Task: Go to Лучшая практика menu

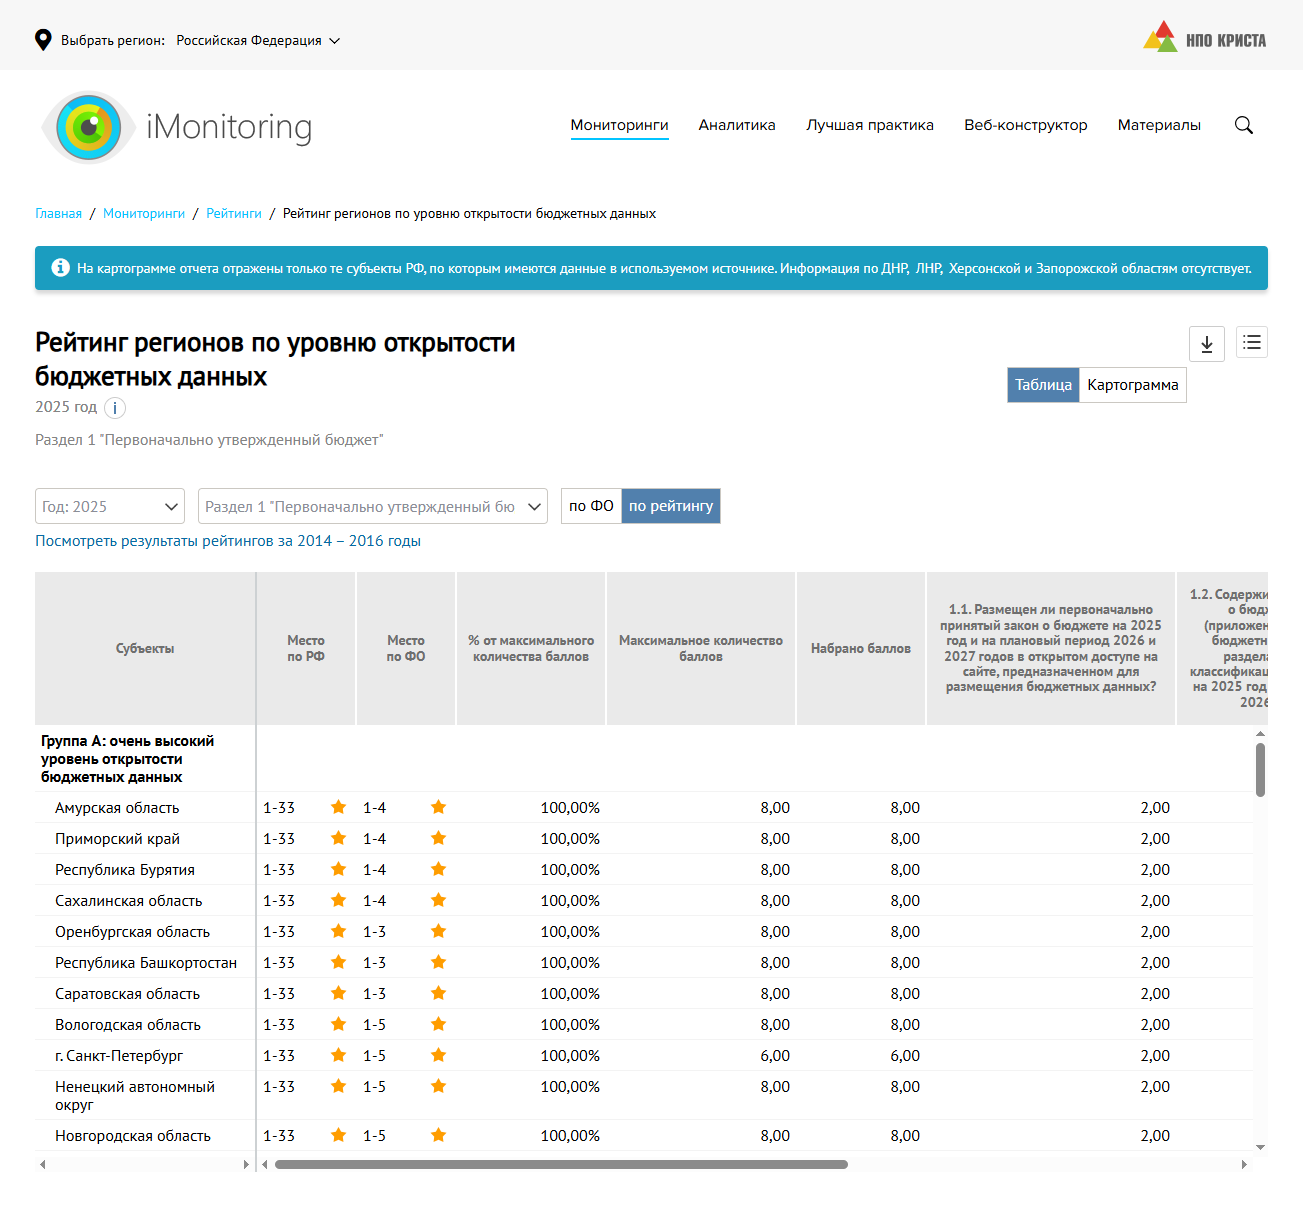Action: coord(870,125)
